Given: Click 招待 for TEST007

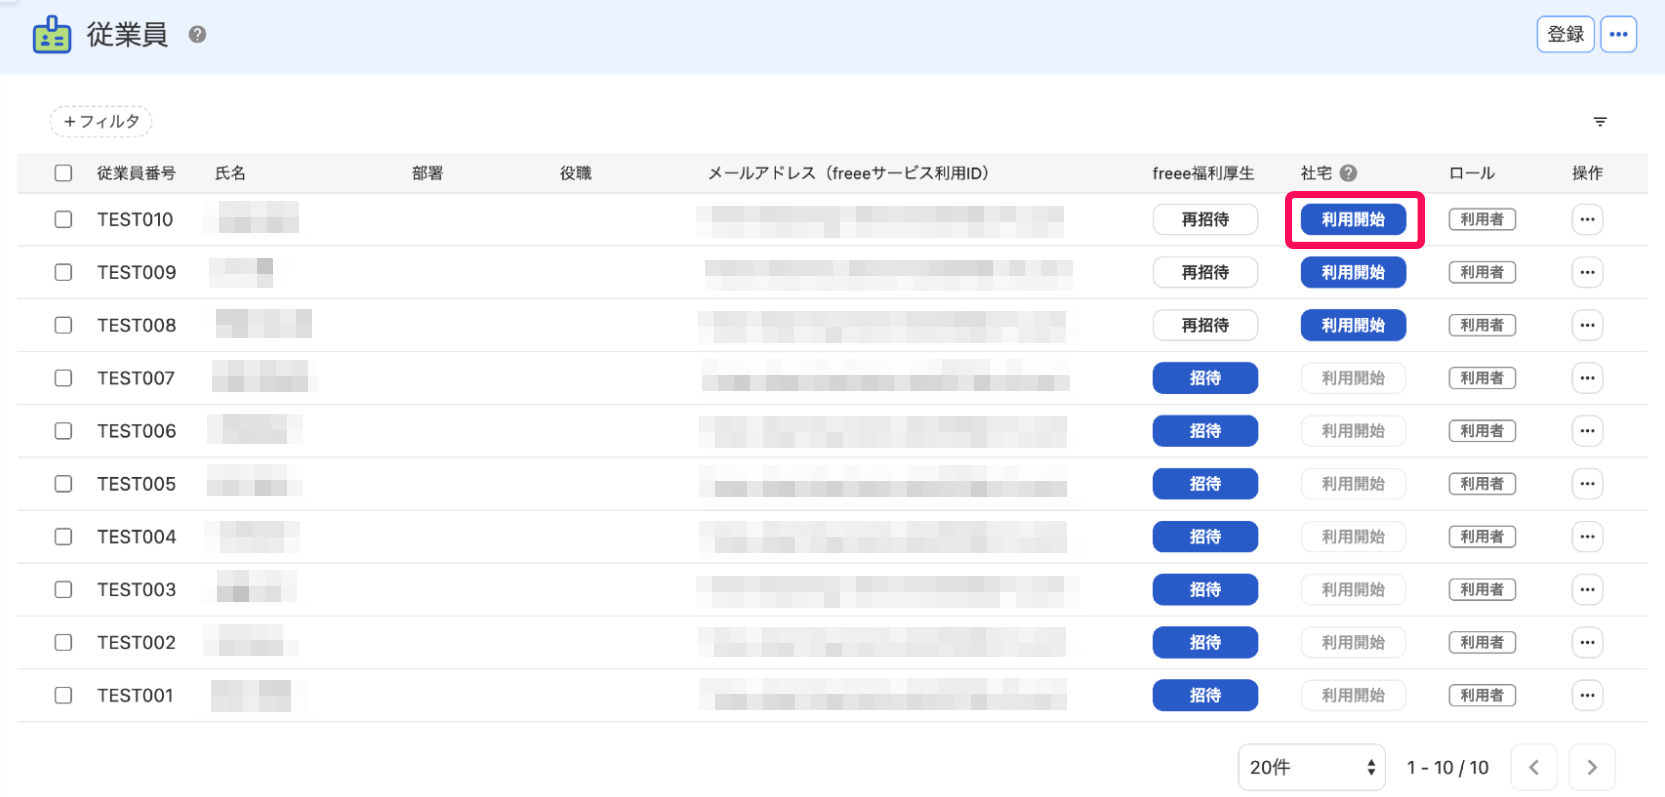Looking at the screenshot, I should pos(1205,378).
